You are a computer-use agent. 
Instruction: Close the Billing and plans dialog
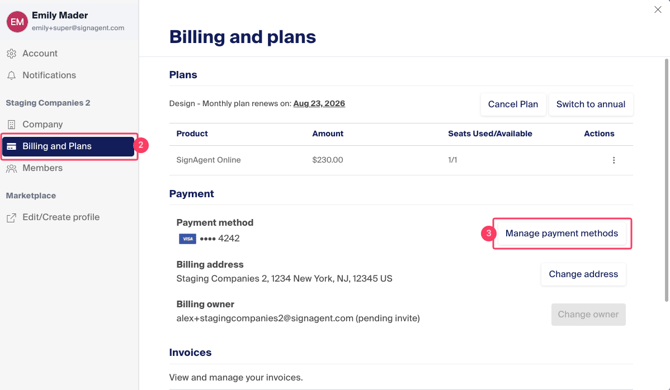point(658,9)
